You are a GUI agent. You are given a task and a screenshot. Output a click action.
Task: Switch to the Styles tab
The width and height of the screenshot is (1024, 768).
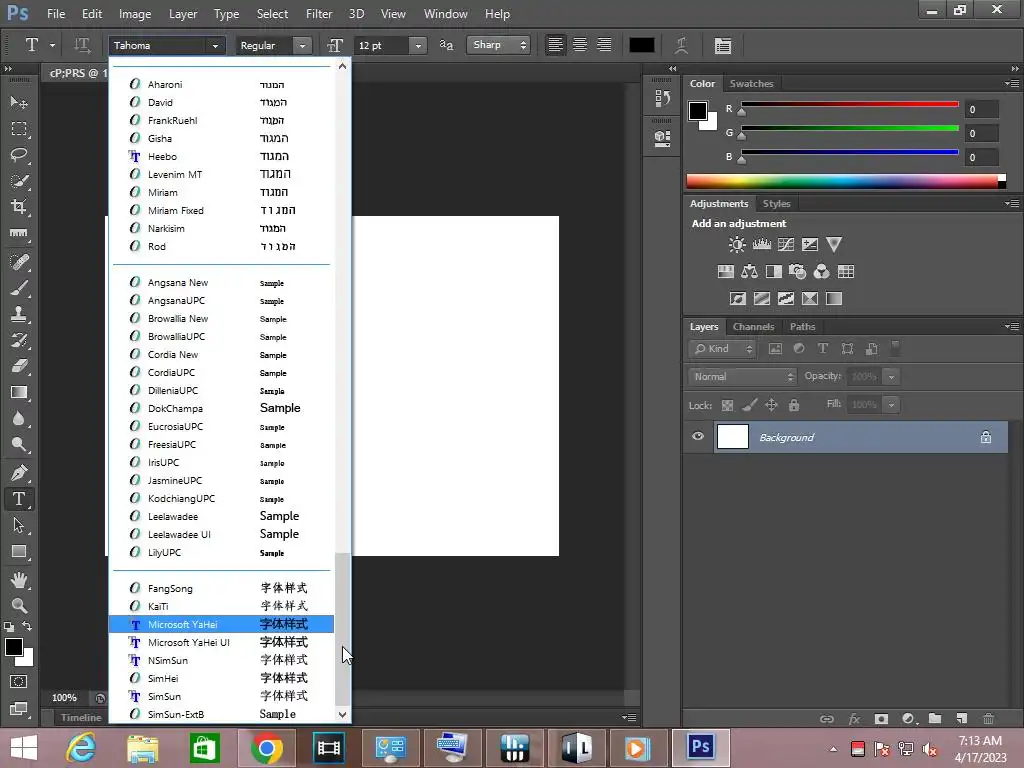(x=776, y=204)
